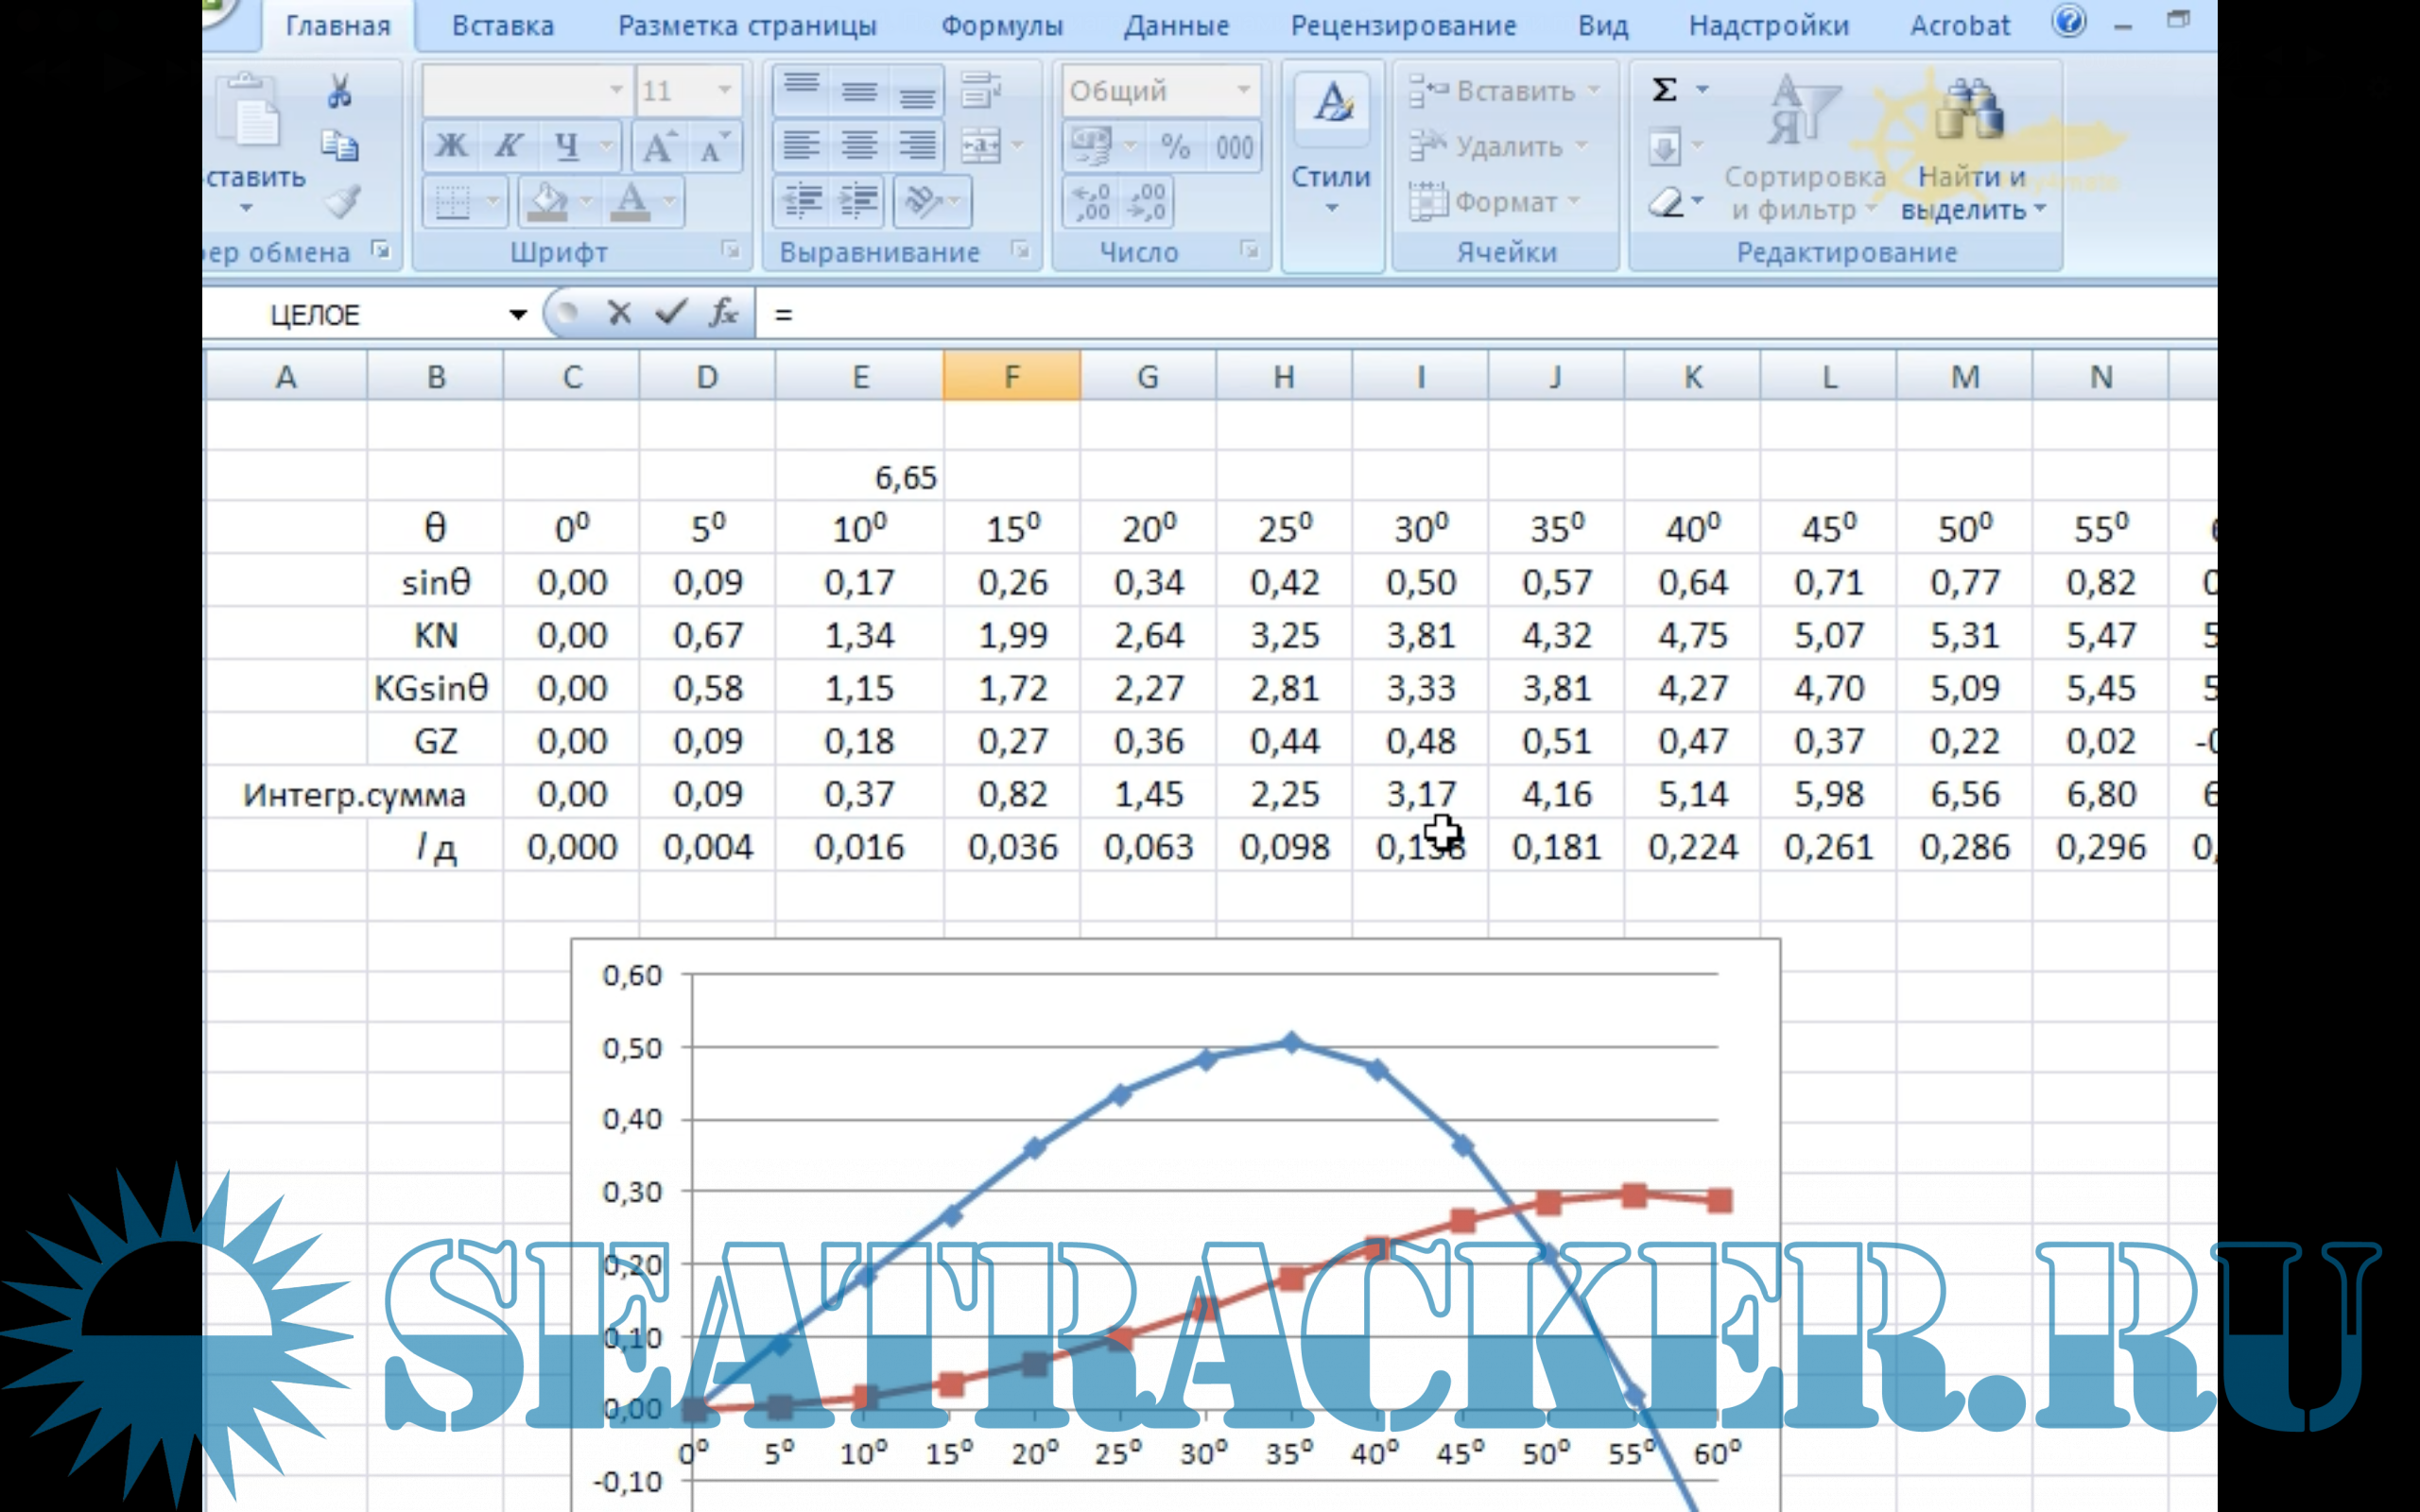Screen dimensions: 2420x1512
Task: Toggle underline formatting (Ч)
Action: coord(567,147)
